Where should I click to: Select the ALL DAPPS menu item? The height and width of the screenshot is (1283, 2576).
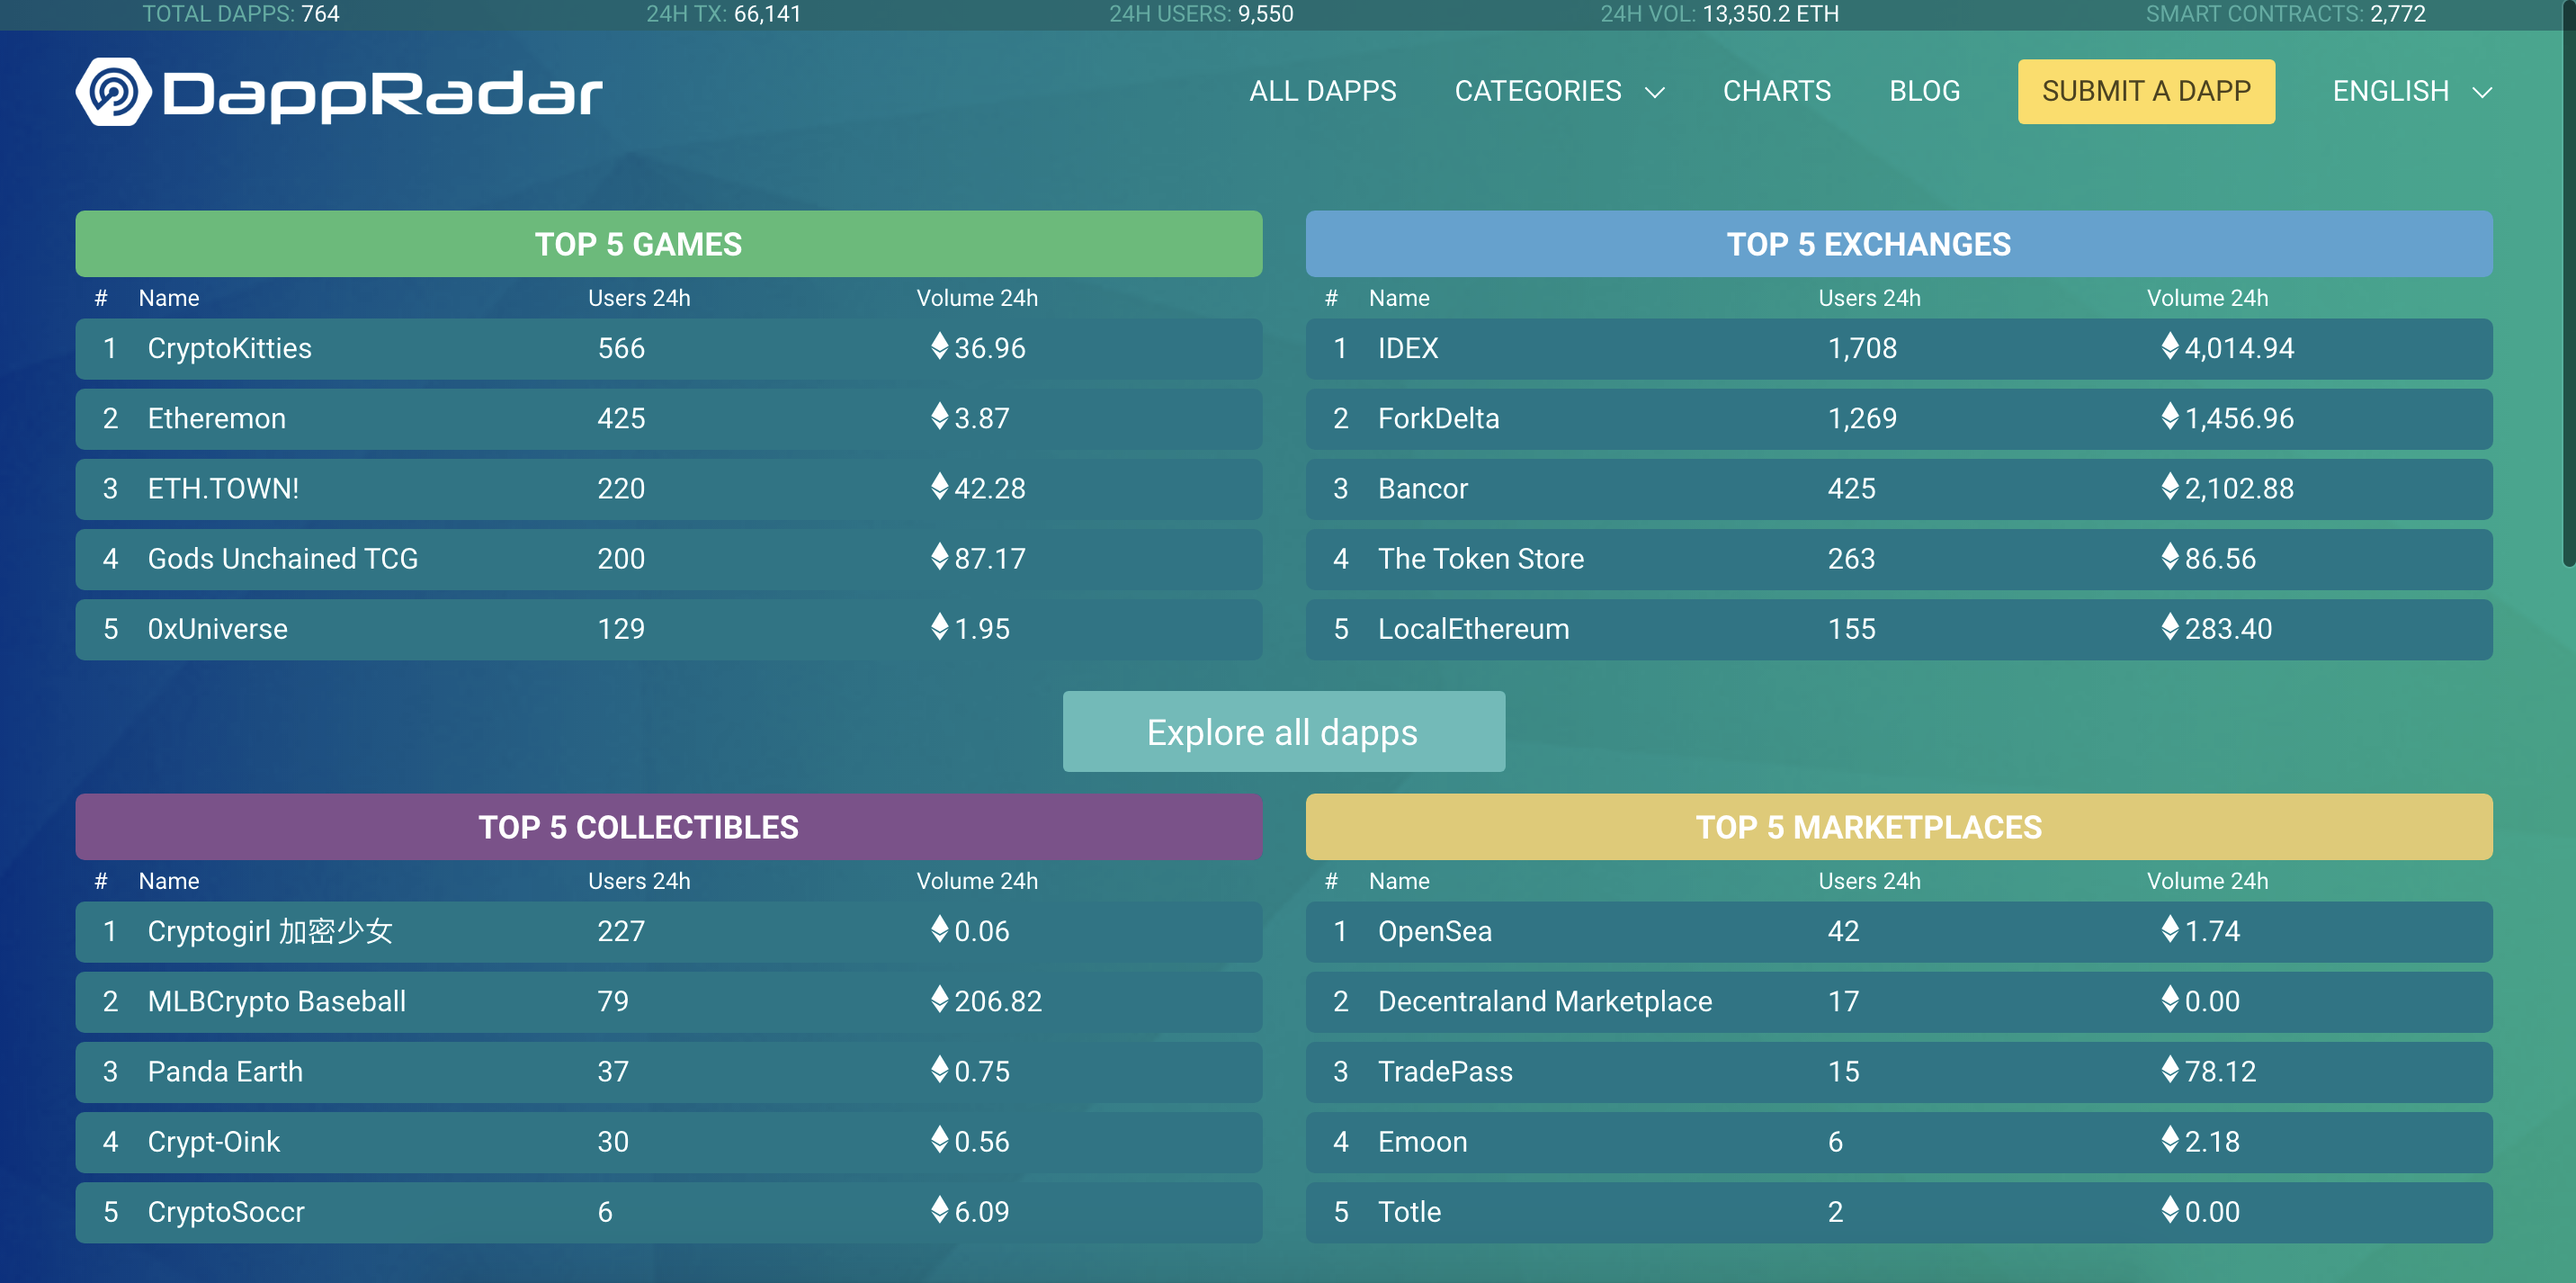(1322, 91)
